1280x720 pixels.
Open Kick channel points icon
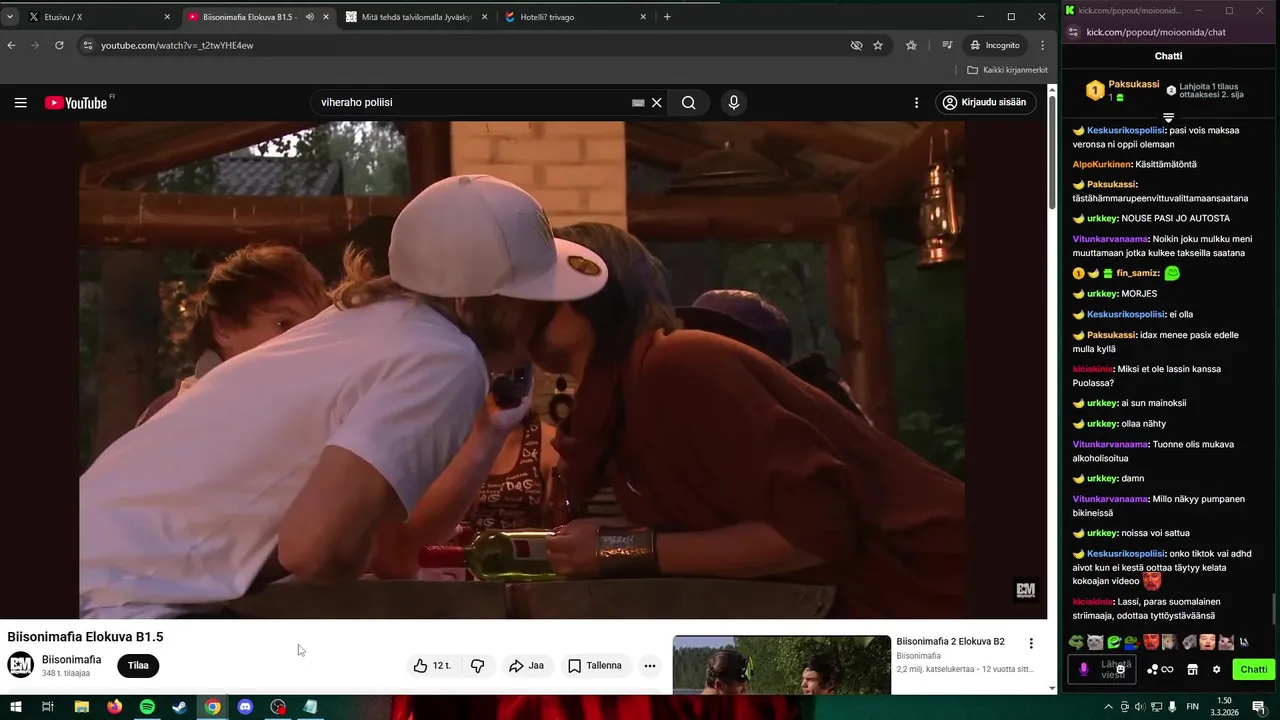point(1160,669)
